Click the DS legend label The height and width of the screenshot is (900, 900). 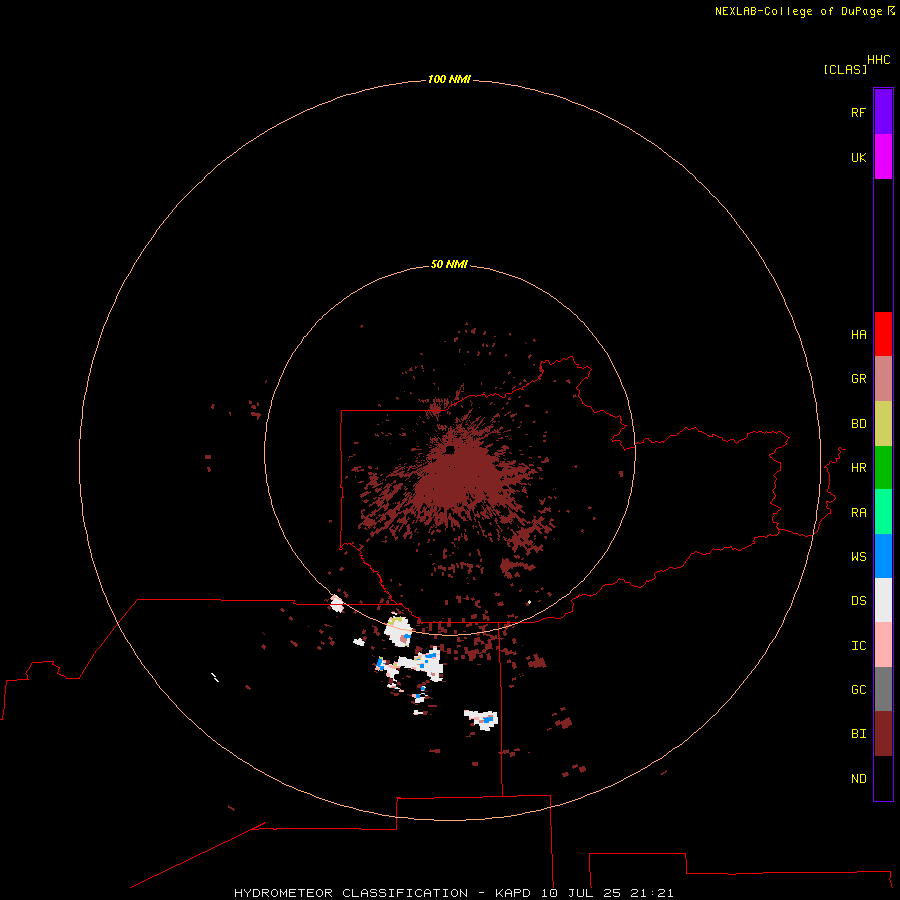pyautogui.click(x=858, y=601)
